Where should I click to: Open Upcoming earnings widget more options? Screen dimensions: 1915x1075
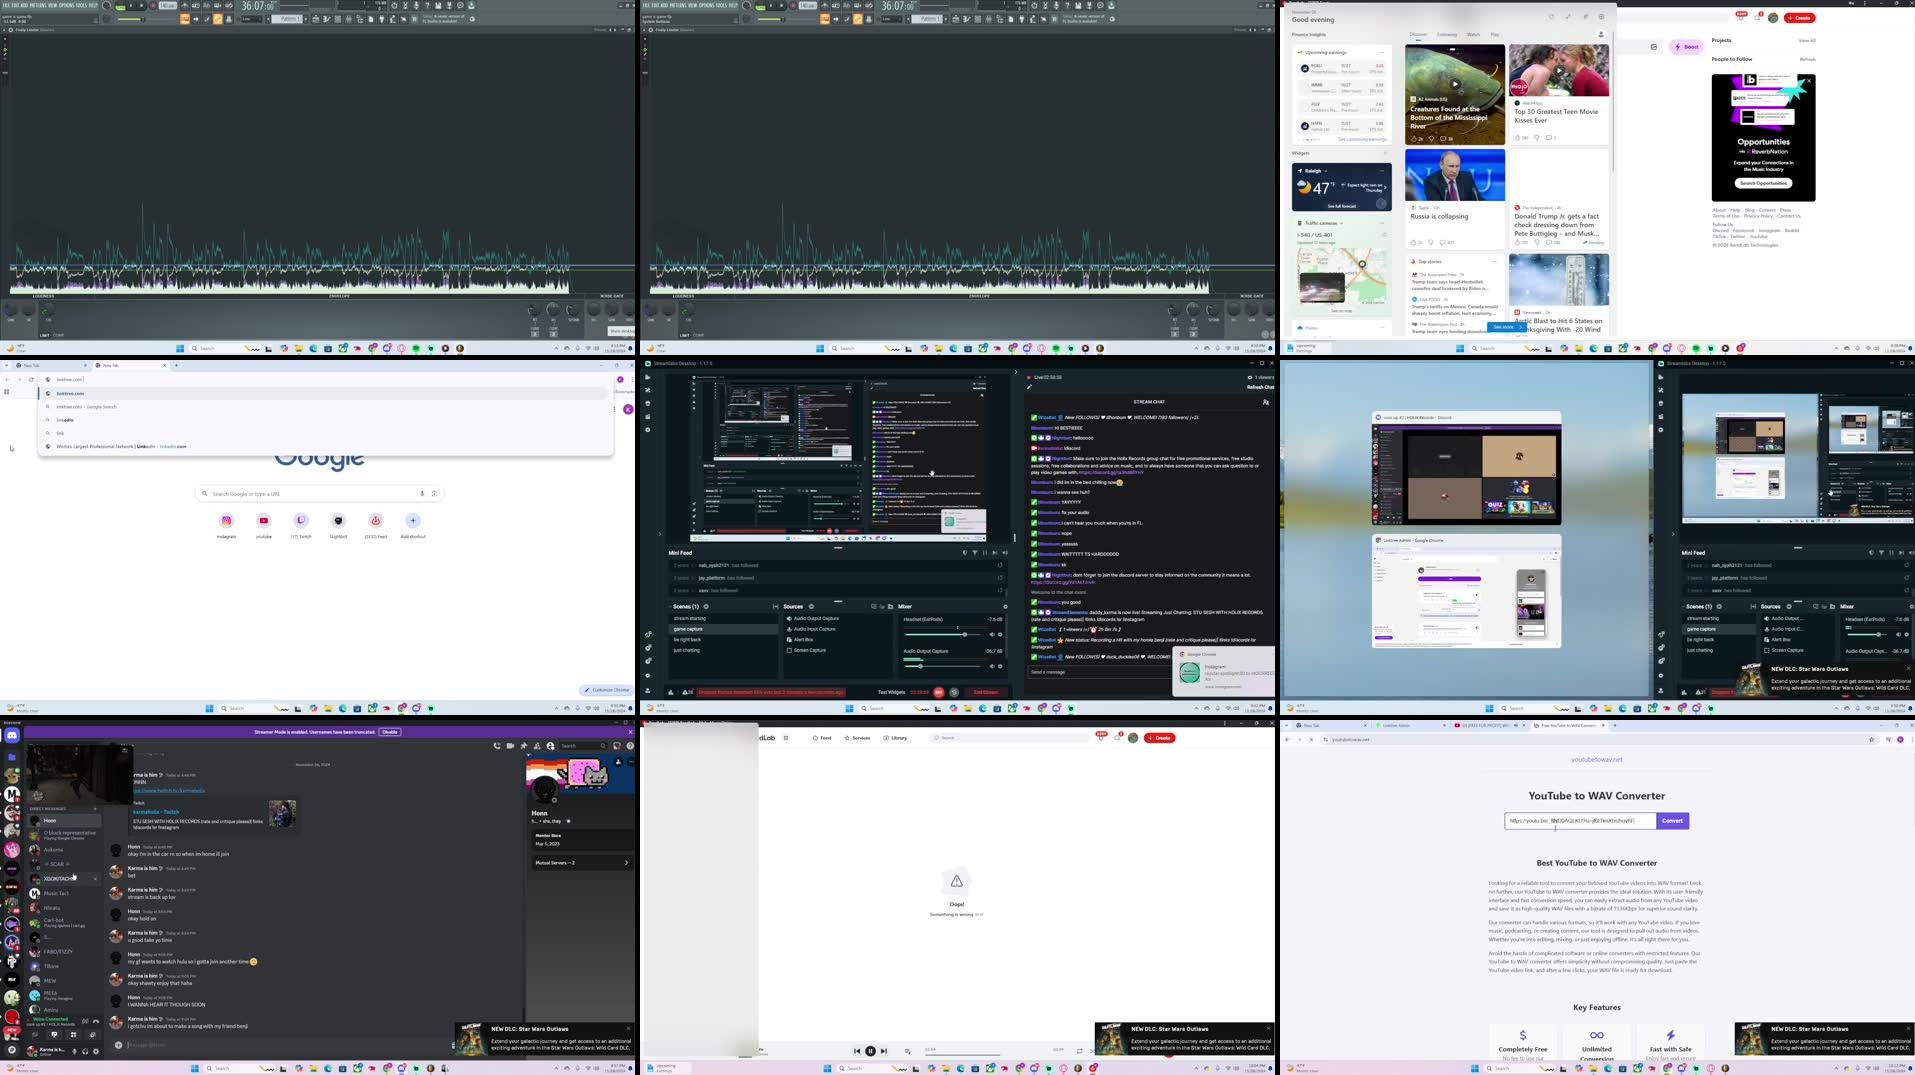(1381, 52)
